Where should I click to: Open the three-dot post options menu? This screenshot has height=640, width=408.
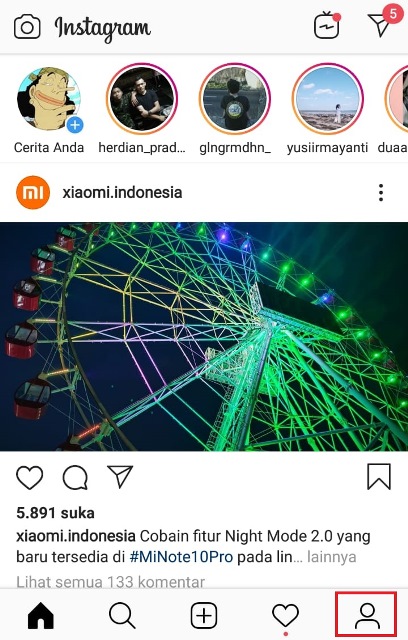pos(381,193)
